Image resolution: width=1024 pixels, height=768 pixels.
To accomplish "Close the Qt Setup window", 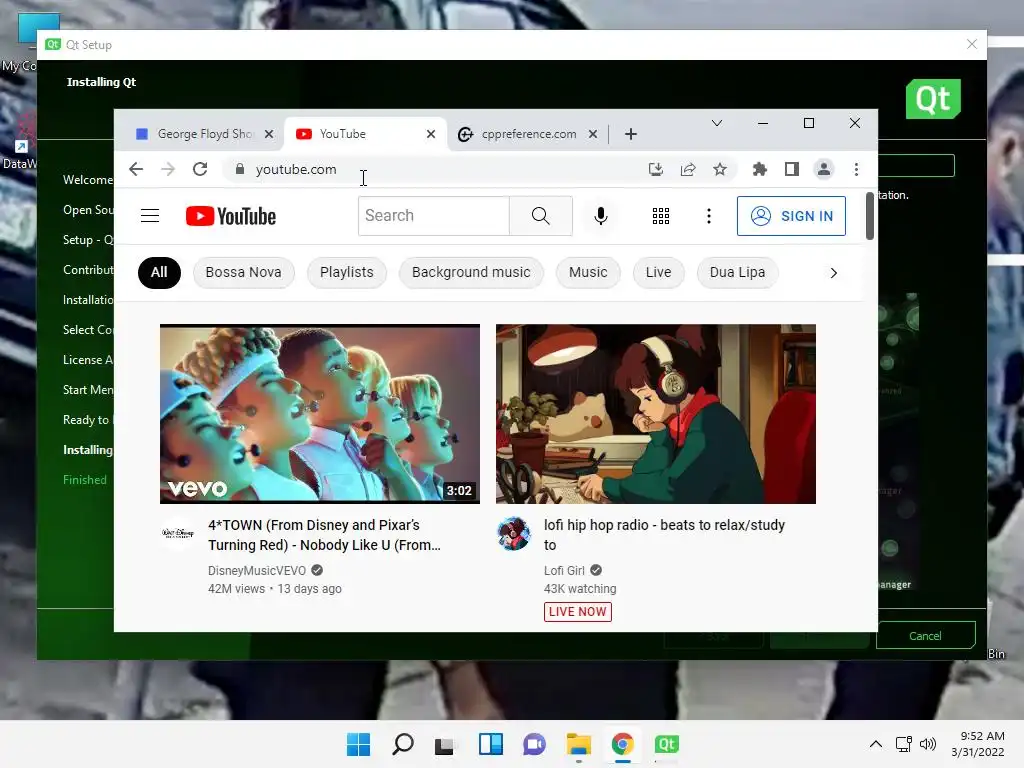I will point(972,44).
